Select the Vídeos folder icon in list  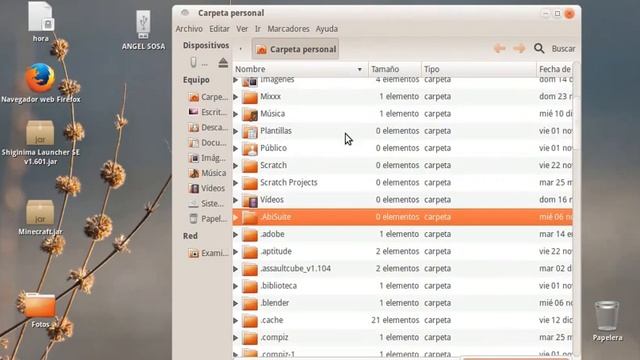coord(250,200)
